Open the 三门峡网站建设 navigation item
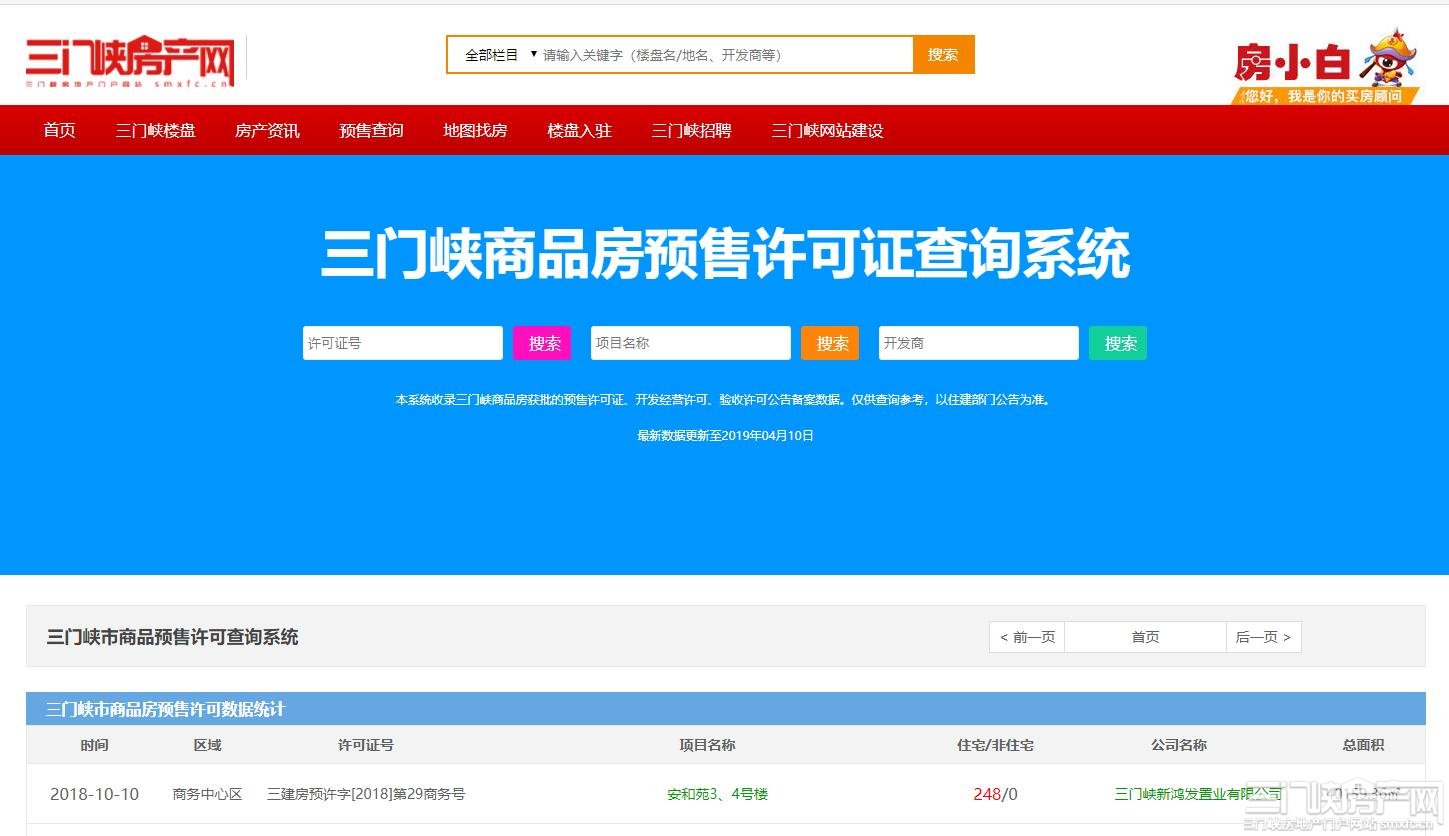The width and height of the screenshot is (1449, 836). tap(827, 130)
